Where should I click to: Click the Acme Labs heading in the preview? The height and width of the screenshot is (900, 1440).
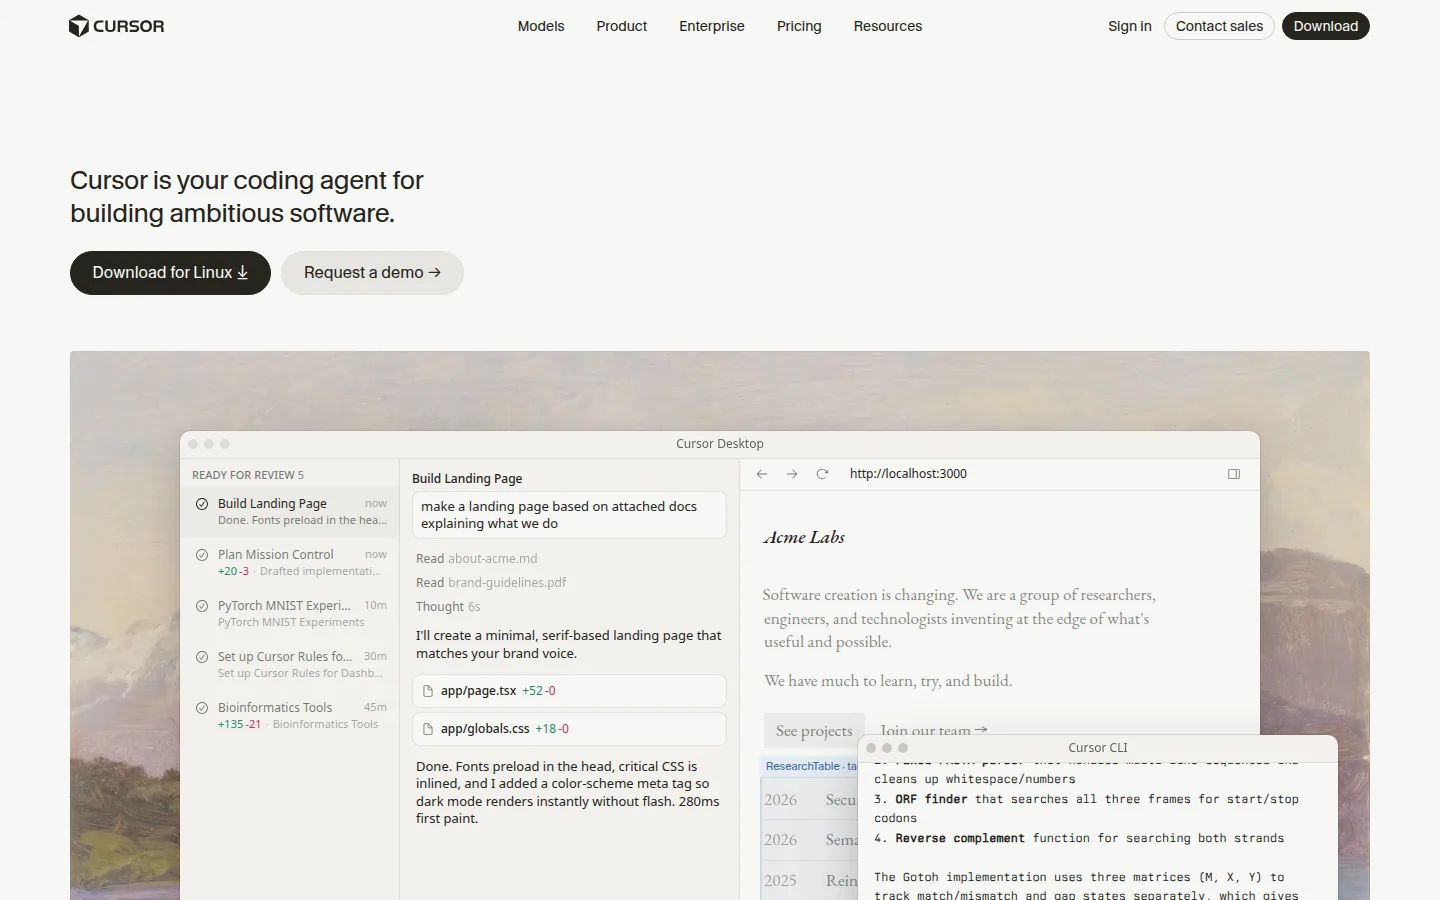click(804, 537)
